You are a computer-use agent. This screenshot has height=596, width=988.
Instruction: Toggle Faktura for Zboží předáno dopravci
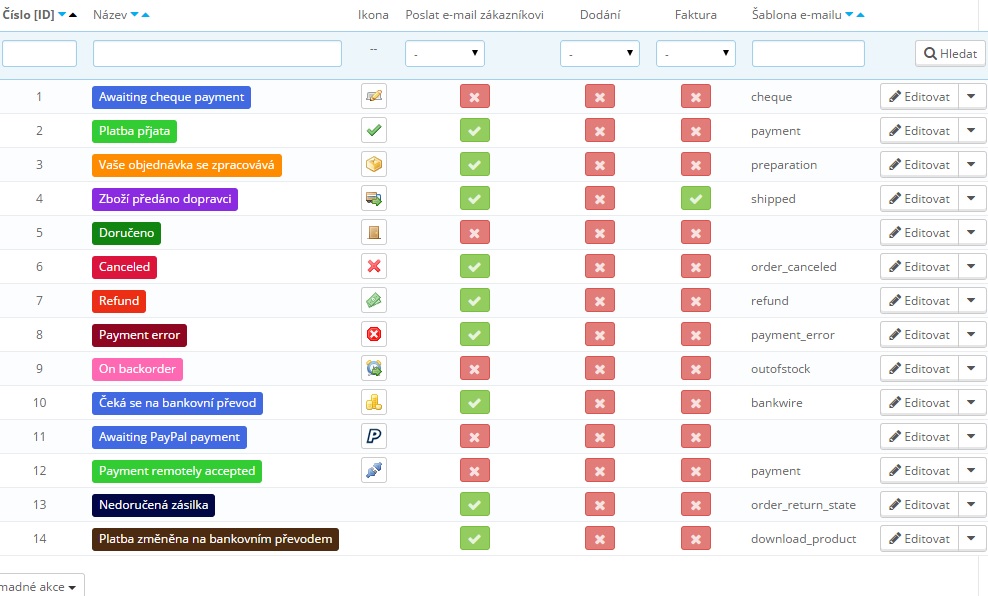click(696, 199)
